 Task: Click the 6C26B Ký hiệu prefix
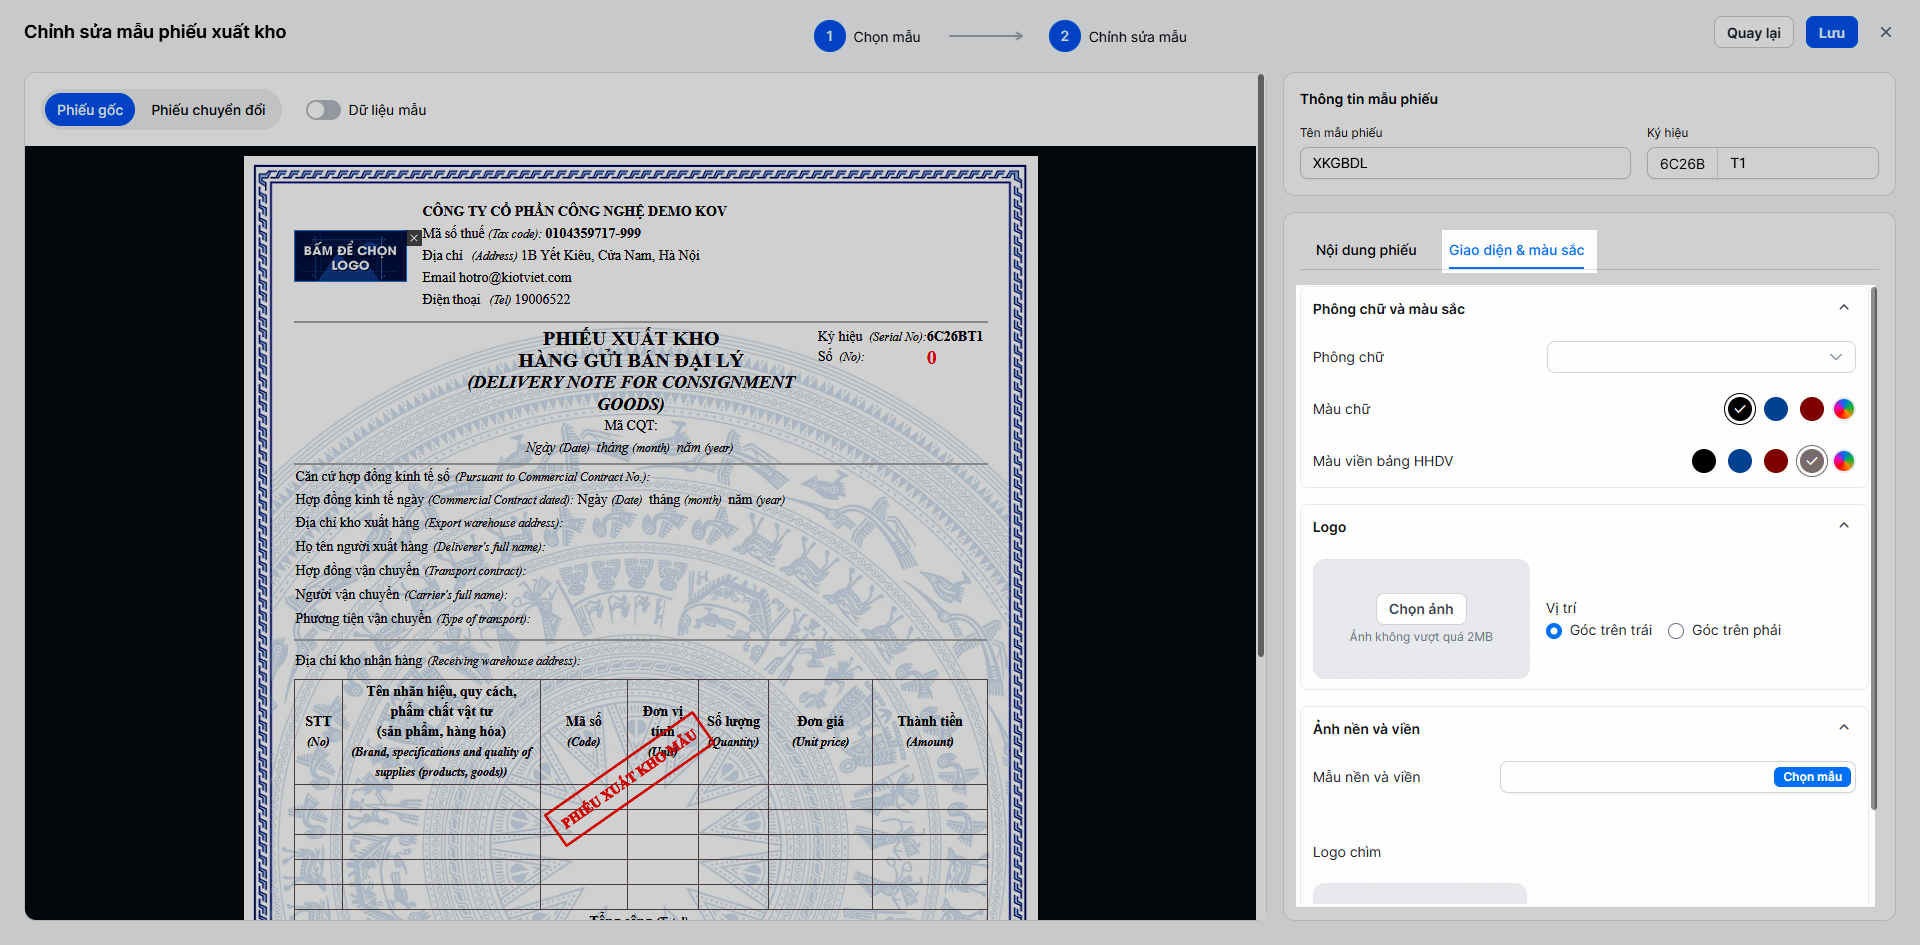click(1682, 163)
